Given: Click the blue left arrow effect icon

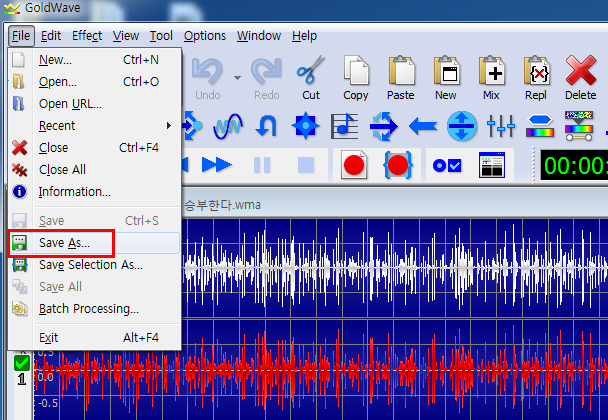Looking at the screenshot, I should click(x=423, y=126).
